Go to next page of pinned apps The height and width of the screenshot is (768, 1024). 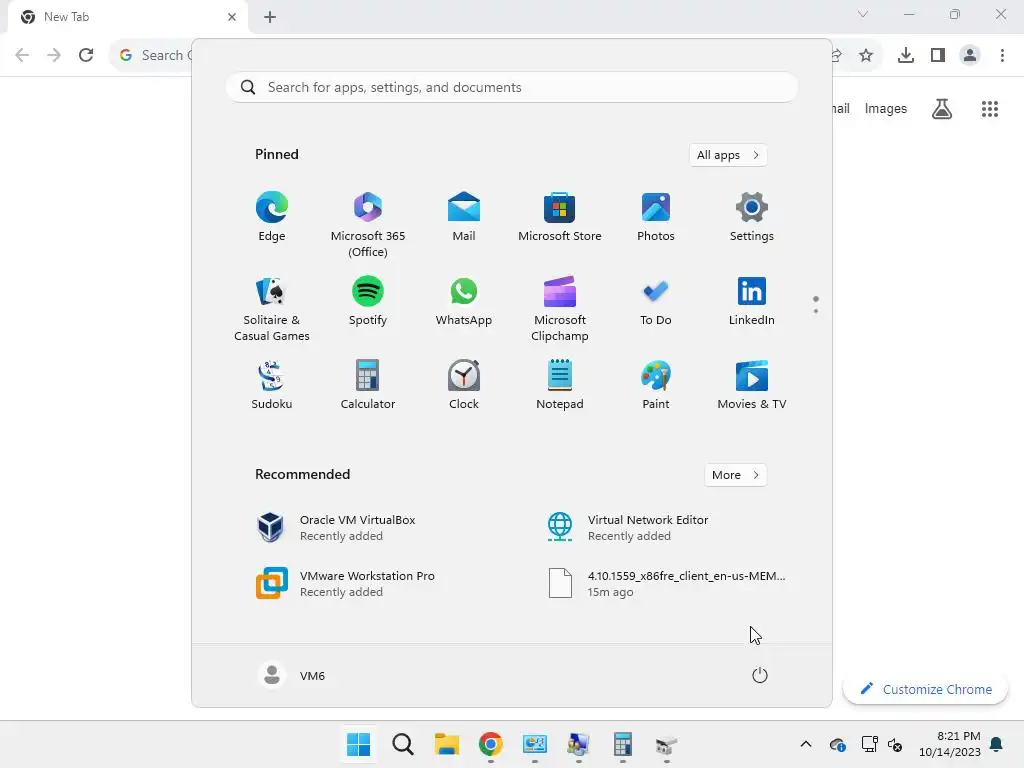tap(816, 311)
